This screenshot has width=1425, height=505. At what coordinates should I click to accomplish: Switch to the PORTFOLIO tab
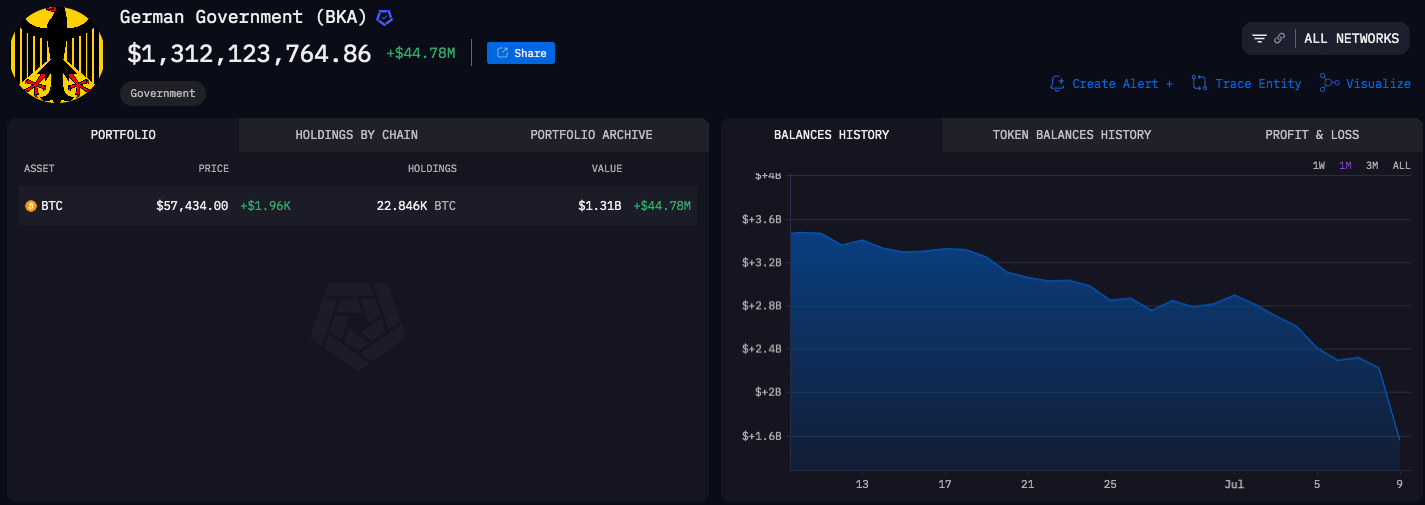[123, 135]
